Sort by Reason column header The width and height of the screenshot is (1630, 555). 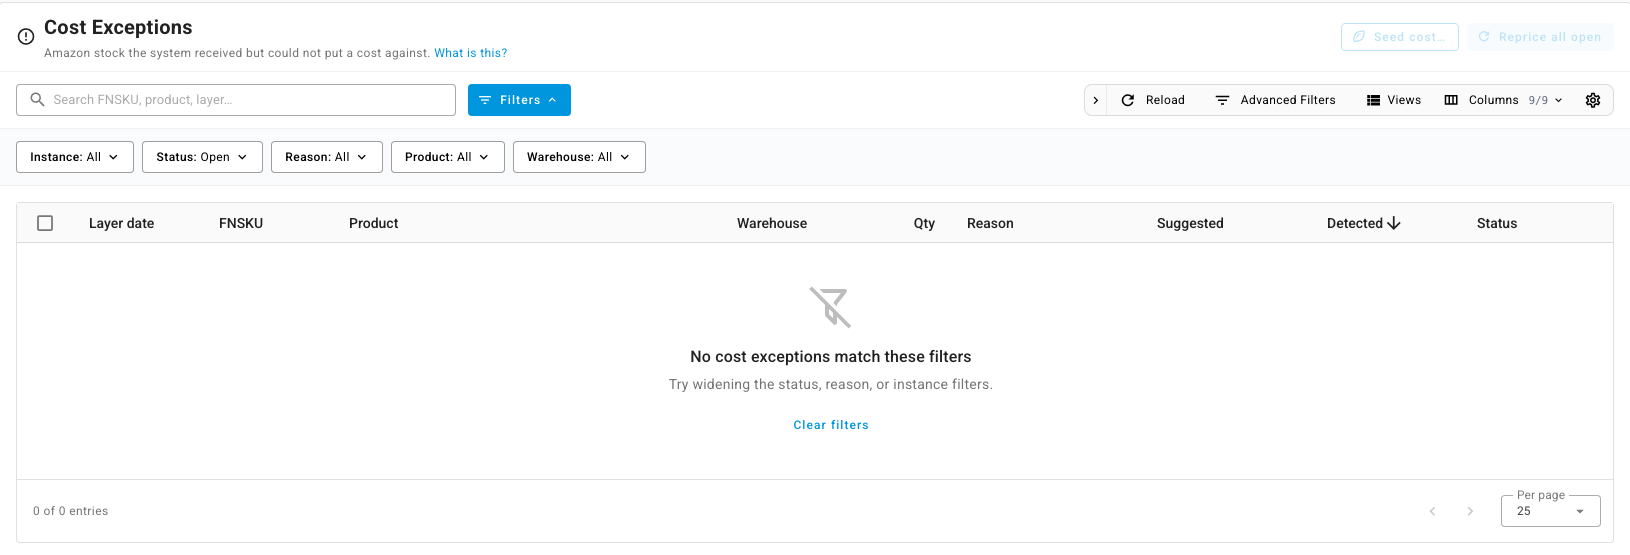tap(990, 223)
